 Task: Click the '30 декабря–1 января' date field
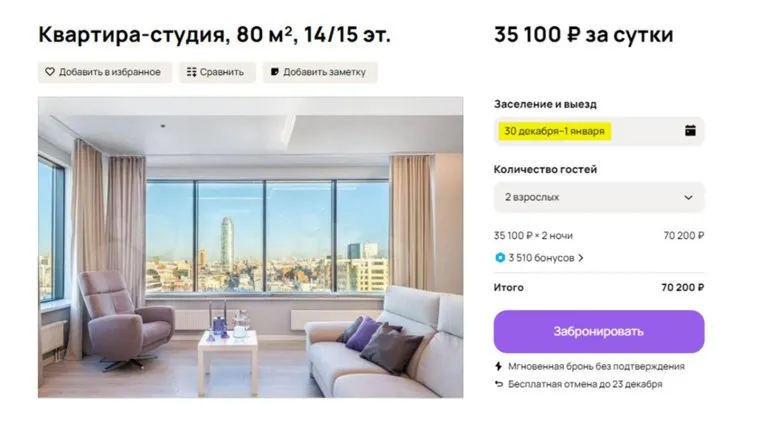coord(556,130)
